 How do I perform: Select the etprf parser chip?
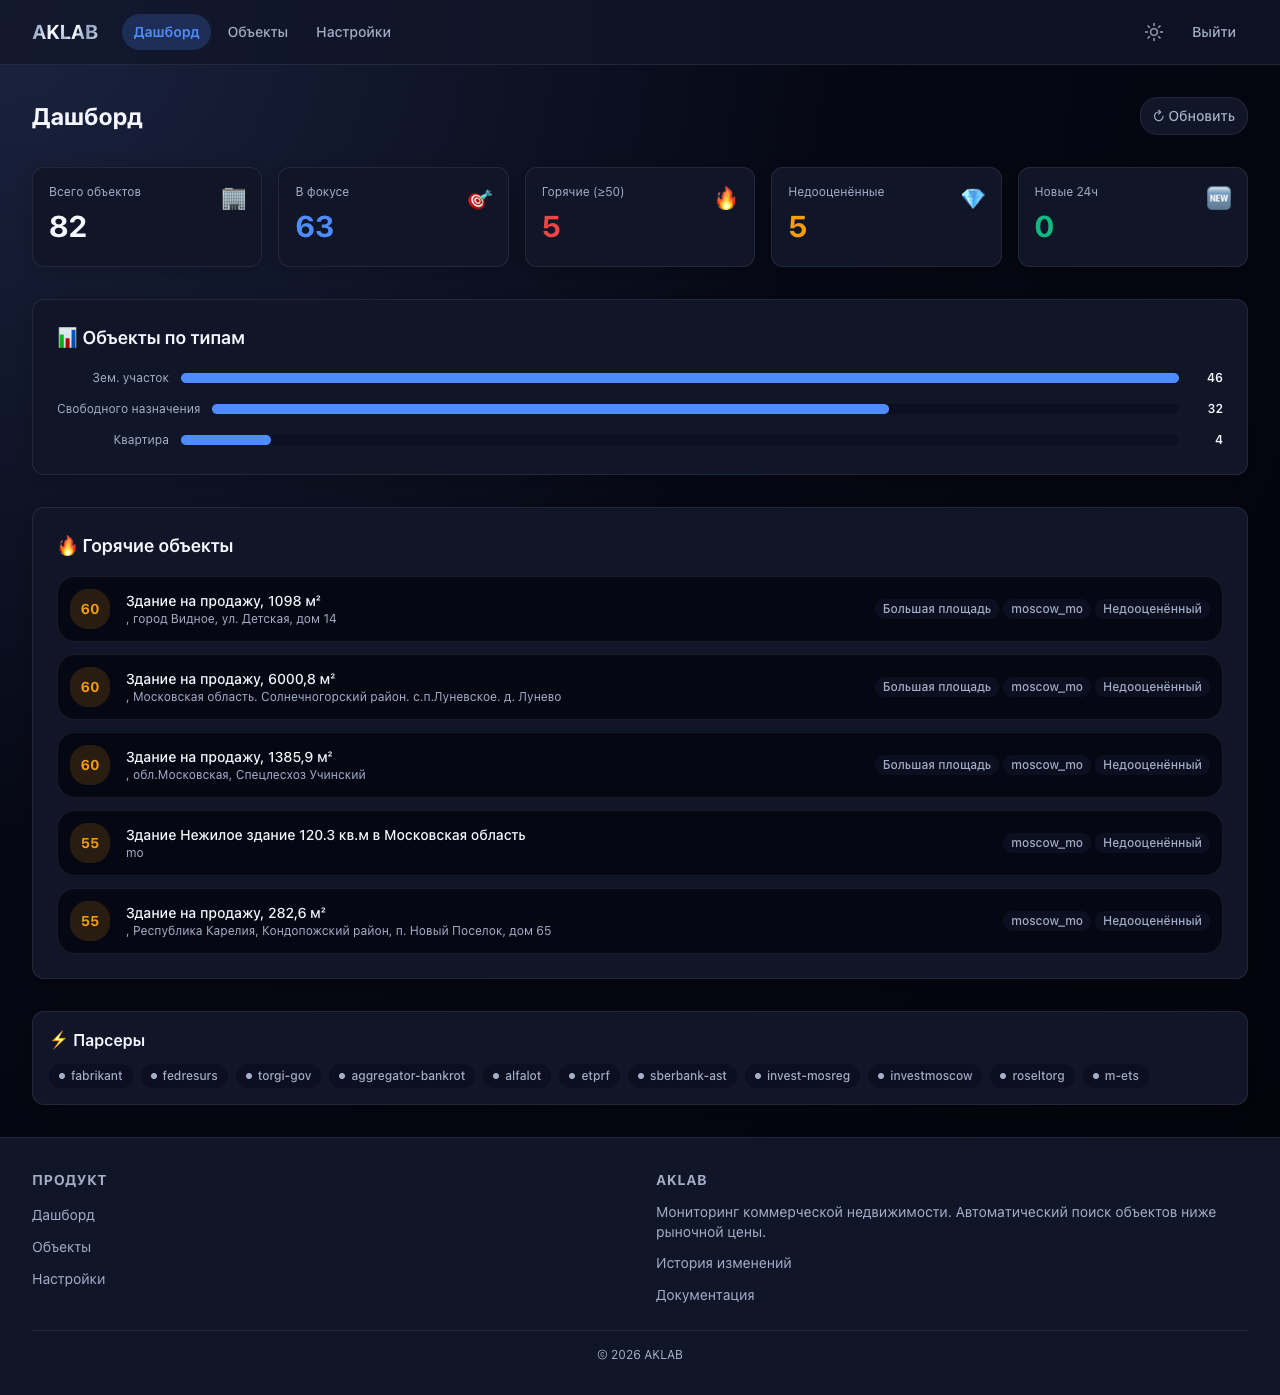[x=589, y=1076]
